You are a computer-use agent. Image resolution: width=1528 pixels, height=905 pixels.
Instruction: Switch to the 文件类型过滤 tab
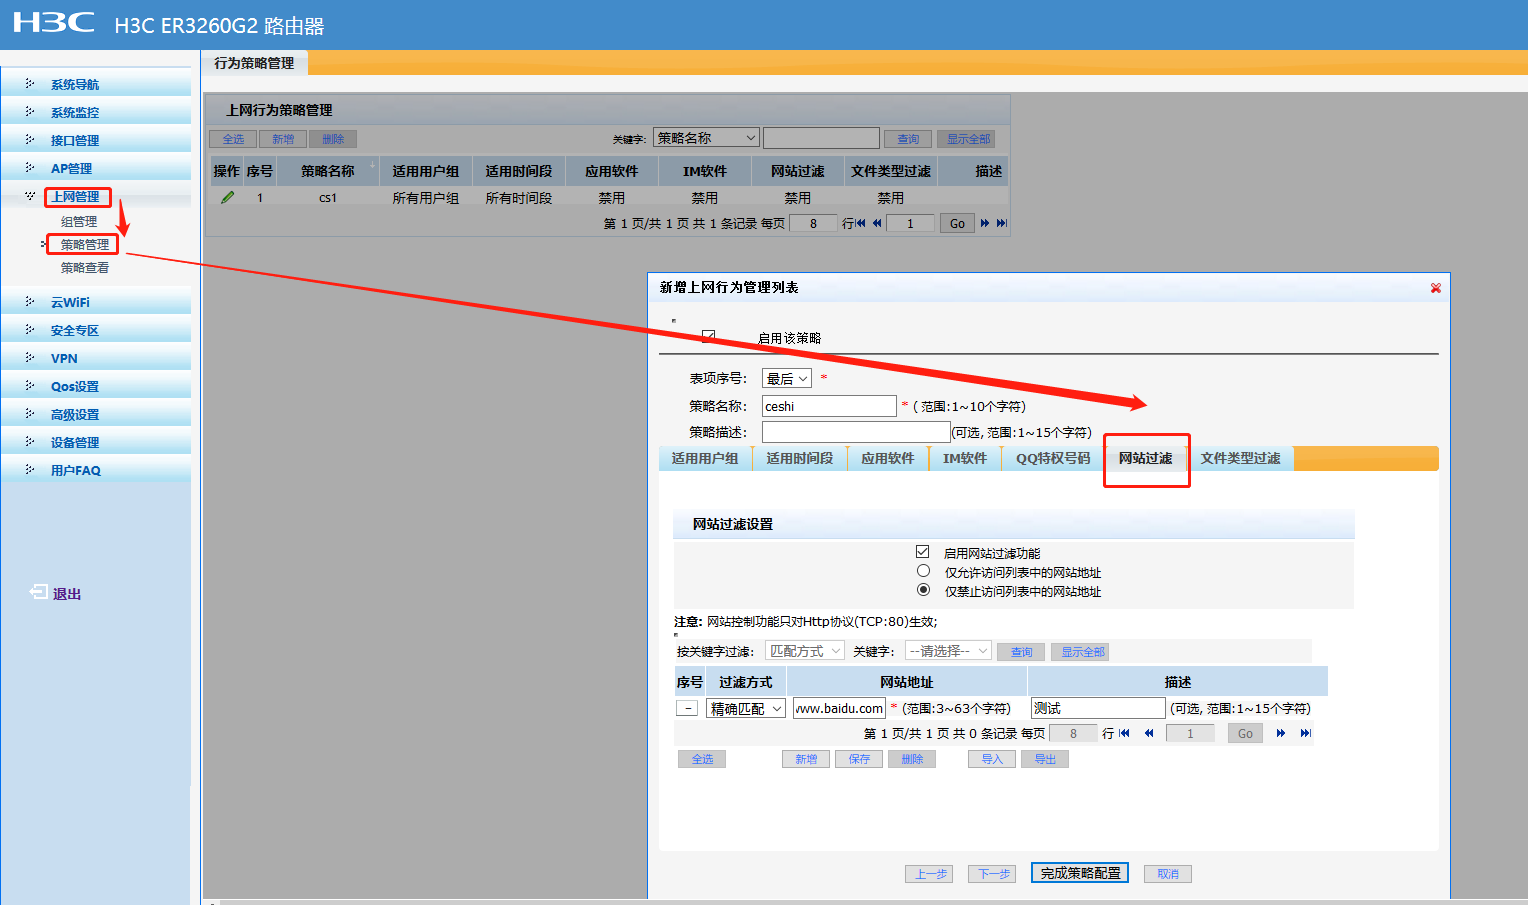[x=1240, y=459]
